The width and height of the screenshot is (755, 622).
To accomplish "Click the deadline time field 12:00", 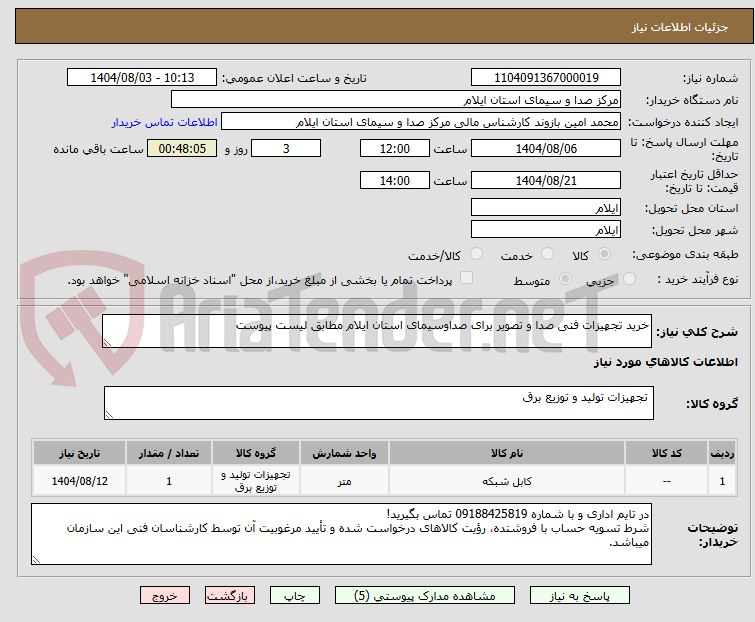I will click(395, 148).
